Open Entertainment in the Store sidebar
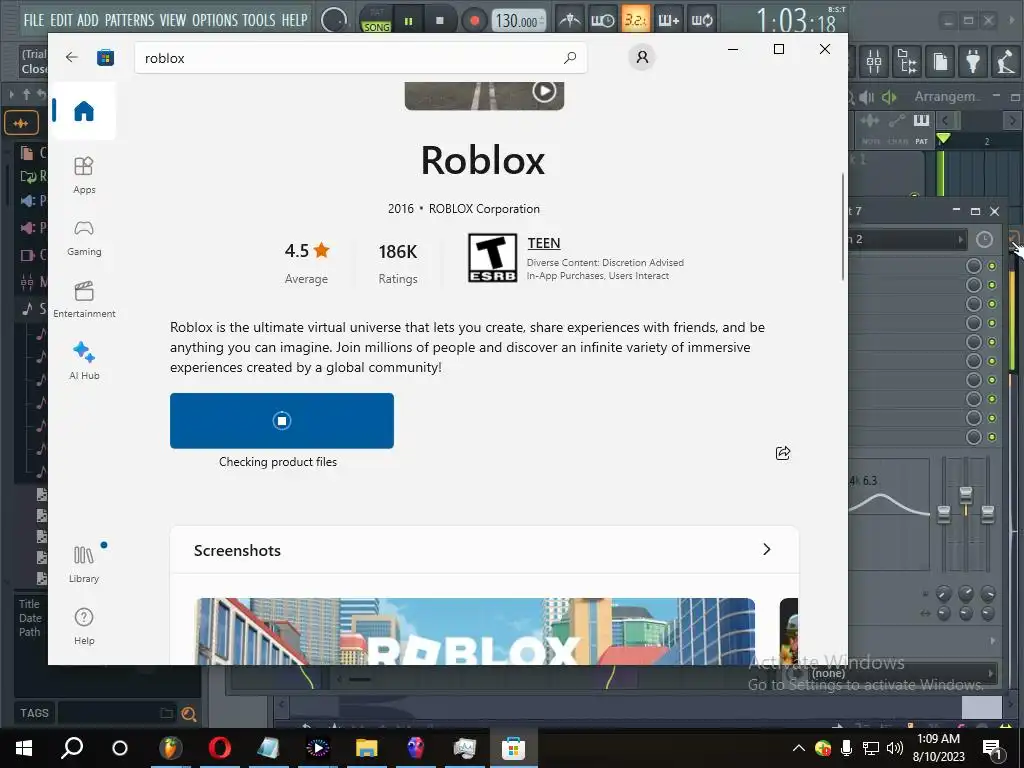This screenshot has width=1024, height=768. 84,300
